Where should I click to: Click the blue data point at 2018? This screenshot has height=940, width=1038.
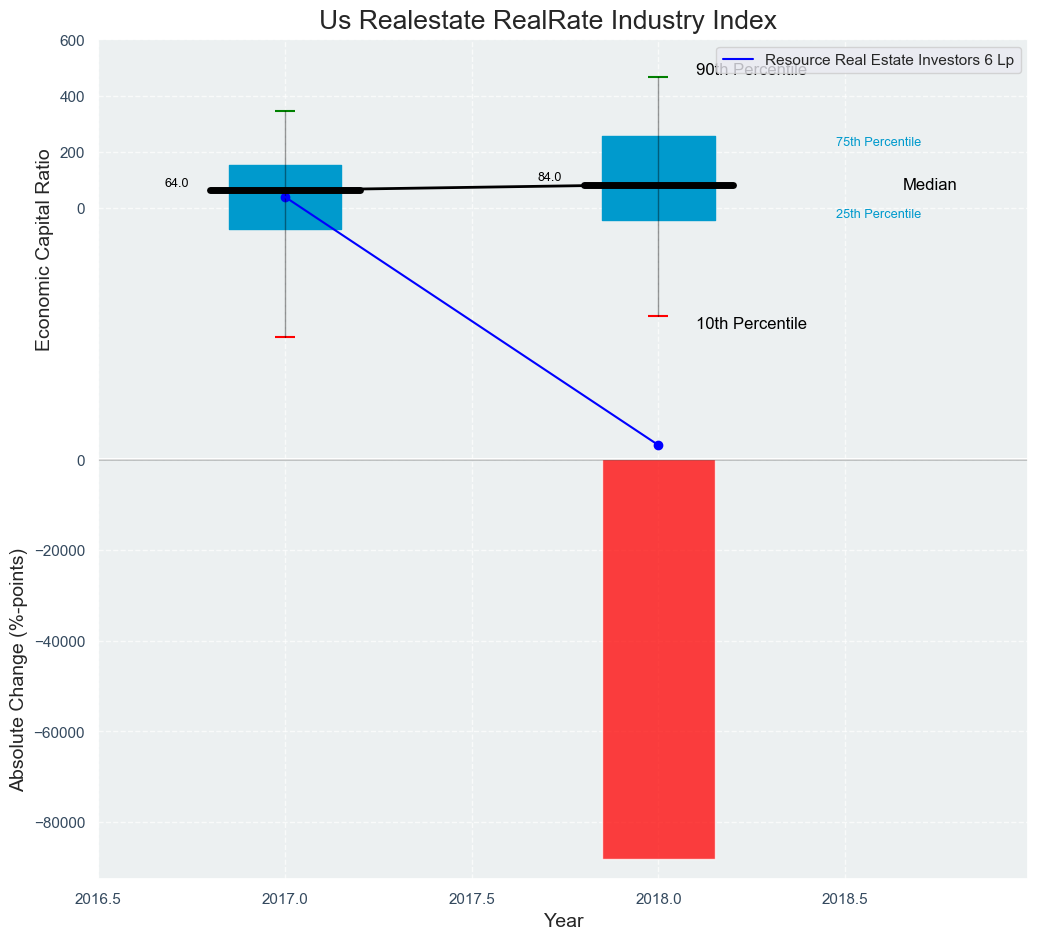658,445
